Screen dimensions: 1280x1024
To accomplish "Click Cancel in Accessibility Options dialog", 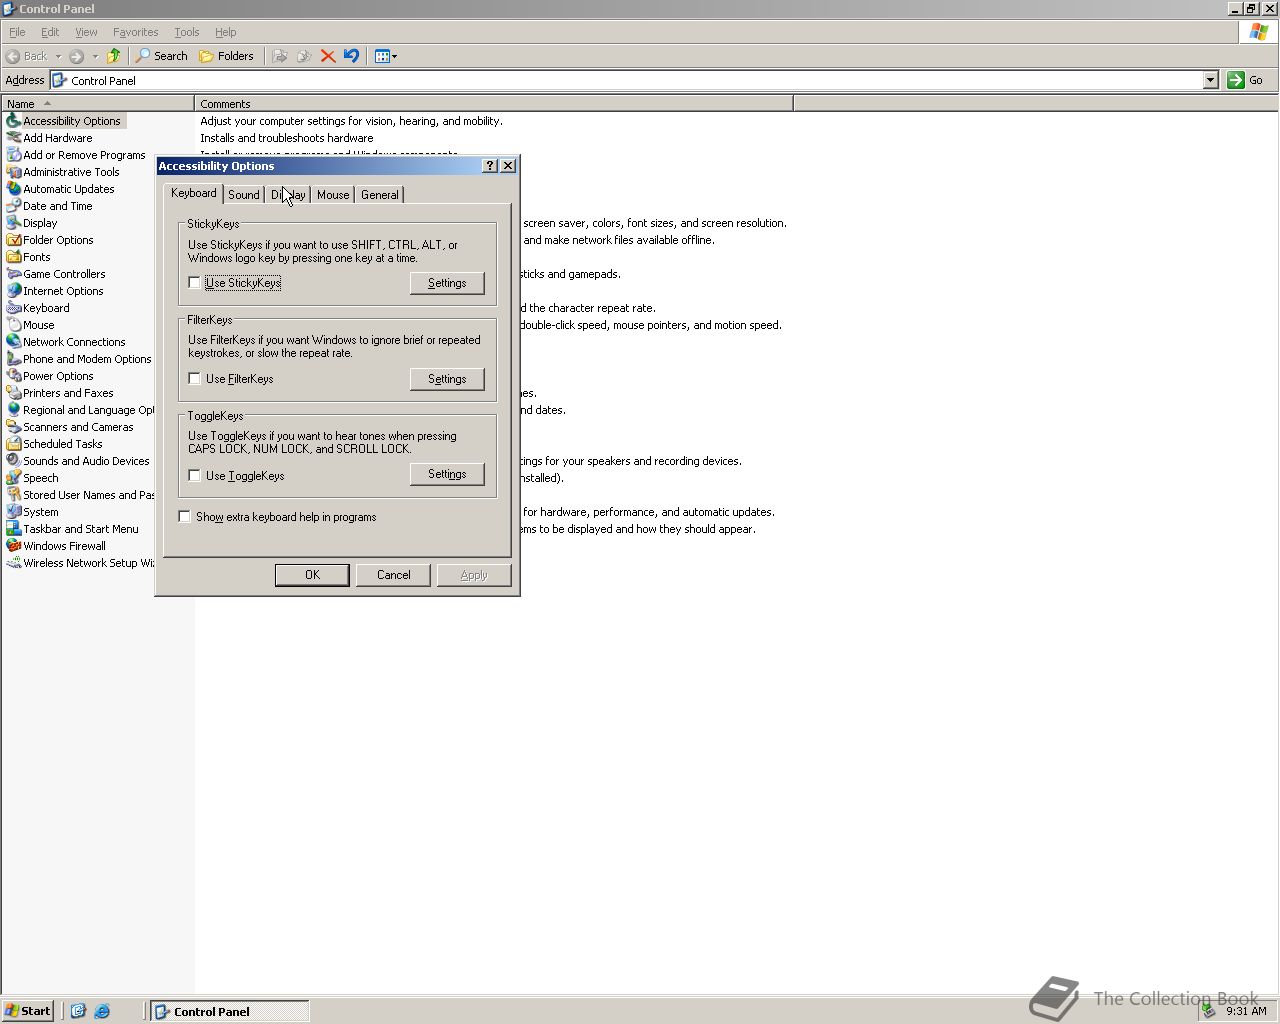I will (x=393, y=575).
